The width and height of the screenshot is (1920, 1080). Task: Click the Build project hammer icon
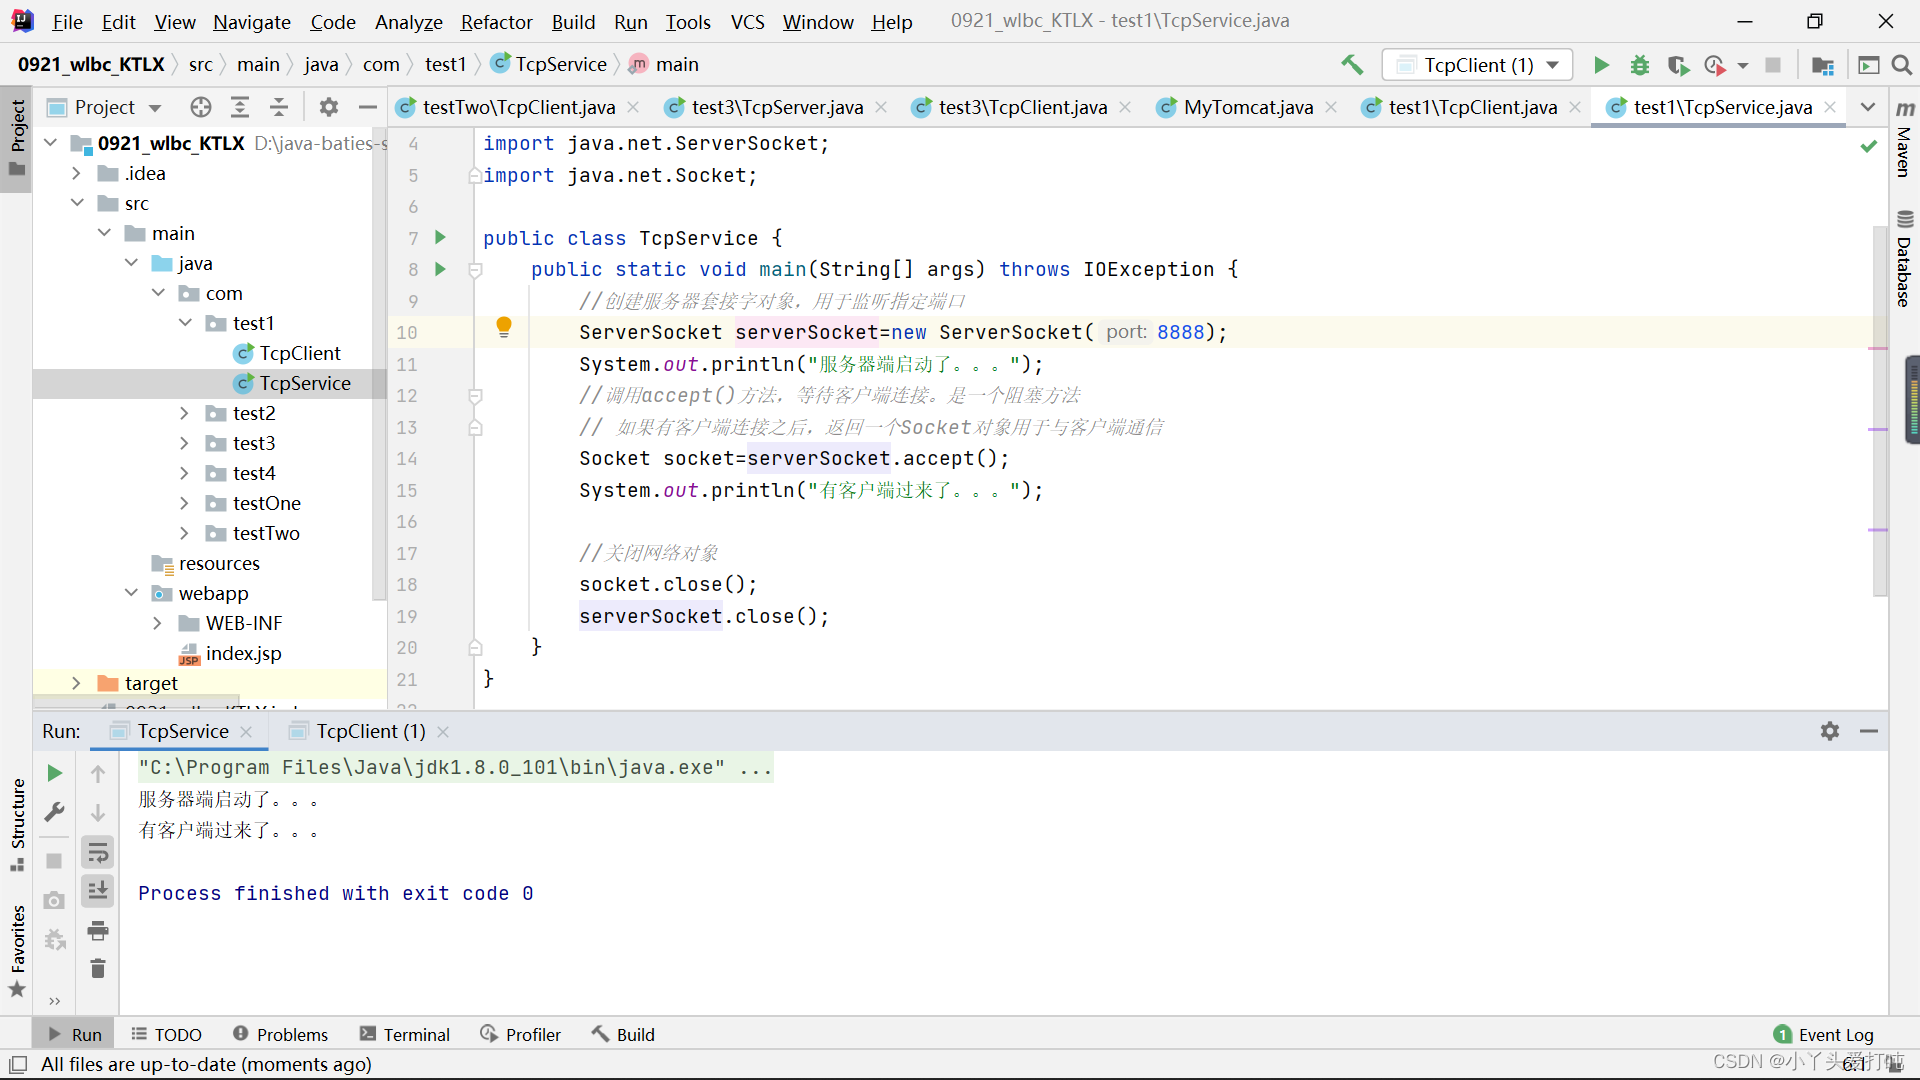pos(1352,65)
